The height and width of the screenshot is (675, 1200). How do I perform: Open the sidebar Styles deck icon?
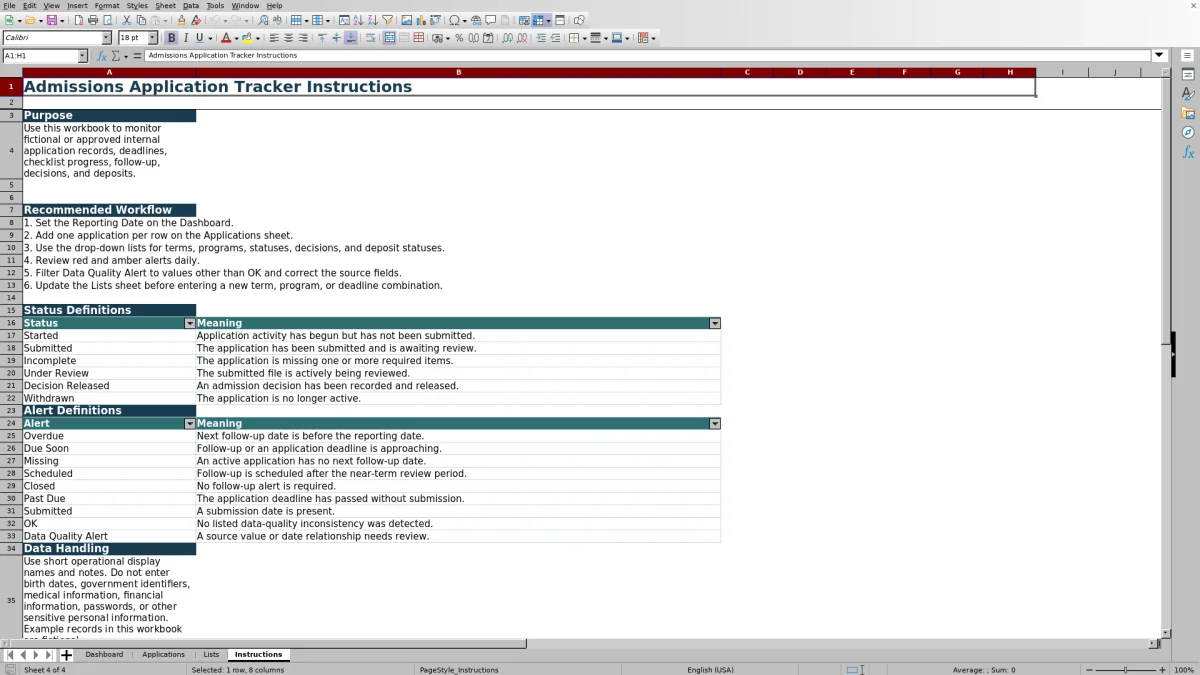pos(1188,94)
